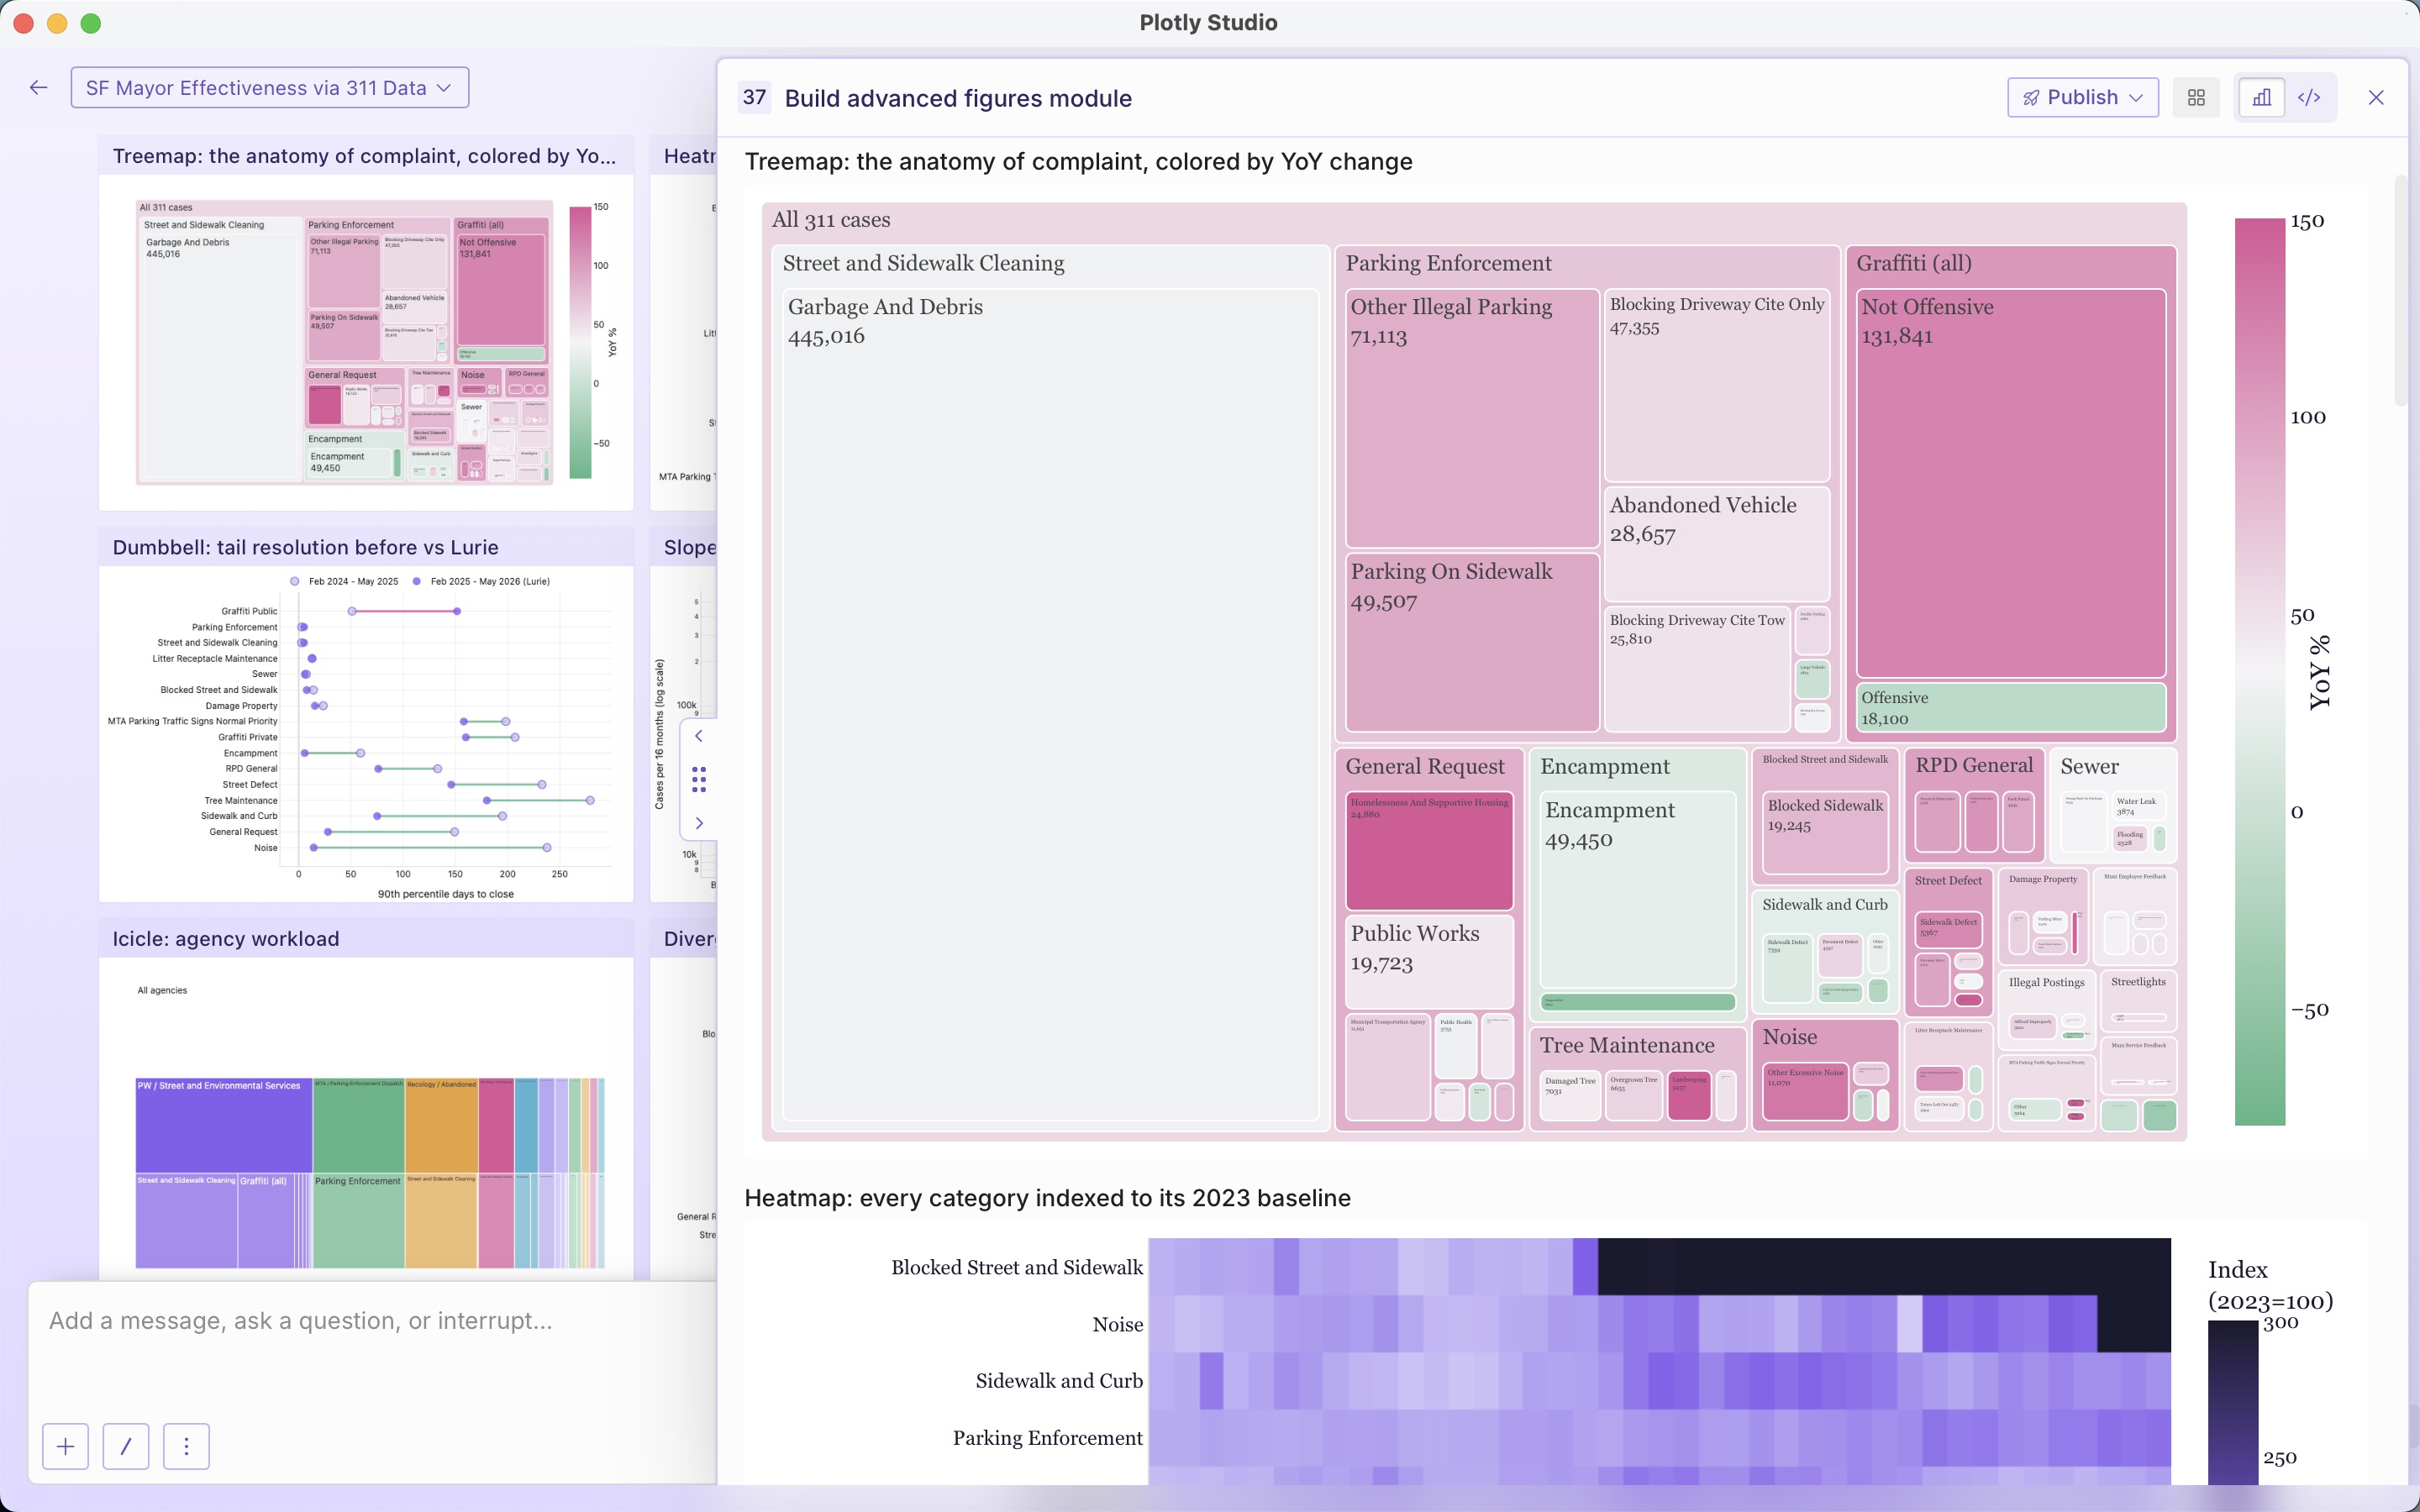Click the Parking On Sidewalk tile
Viewport: 2420px width, 1512px height.
1472,642
